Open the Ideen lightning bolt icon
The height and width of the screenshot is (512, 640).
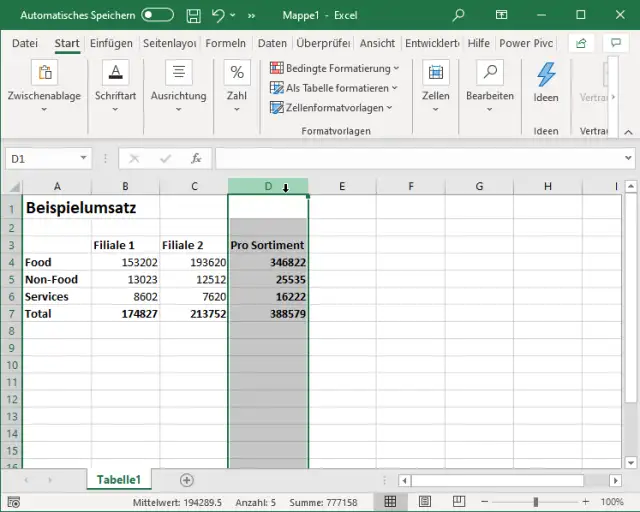(546, 75)
